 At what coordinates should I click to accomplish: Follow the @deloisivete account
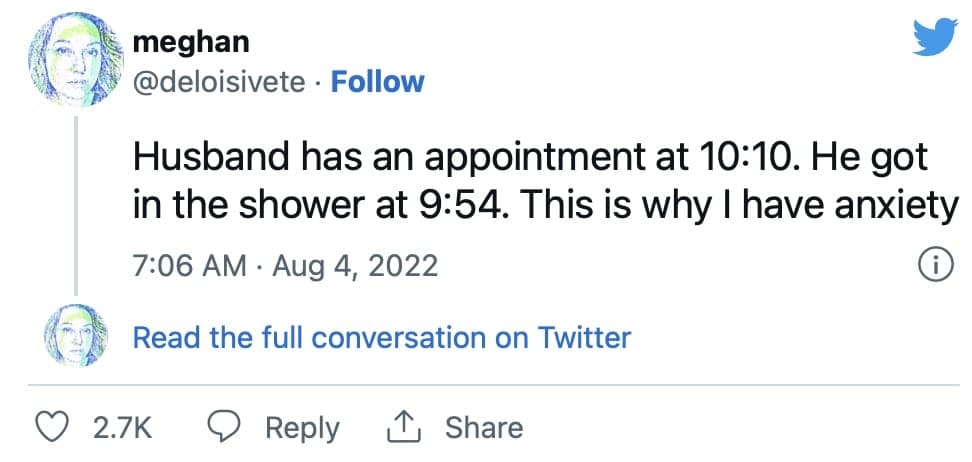(377, 82)
